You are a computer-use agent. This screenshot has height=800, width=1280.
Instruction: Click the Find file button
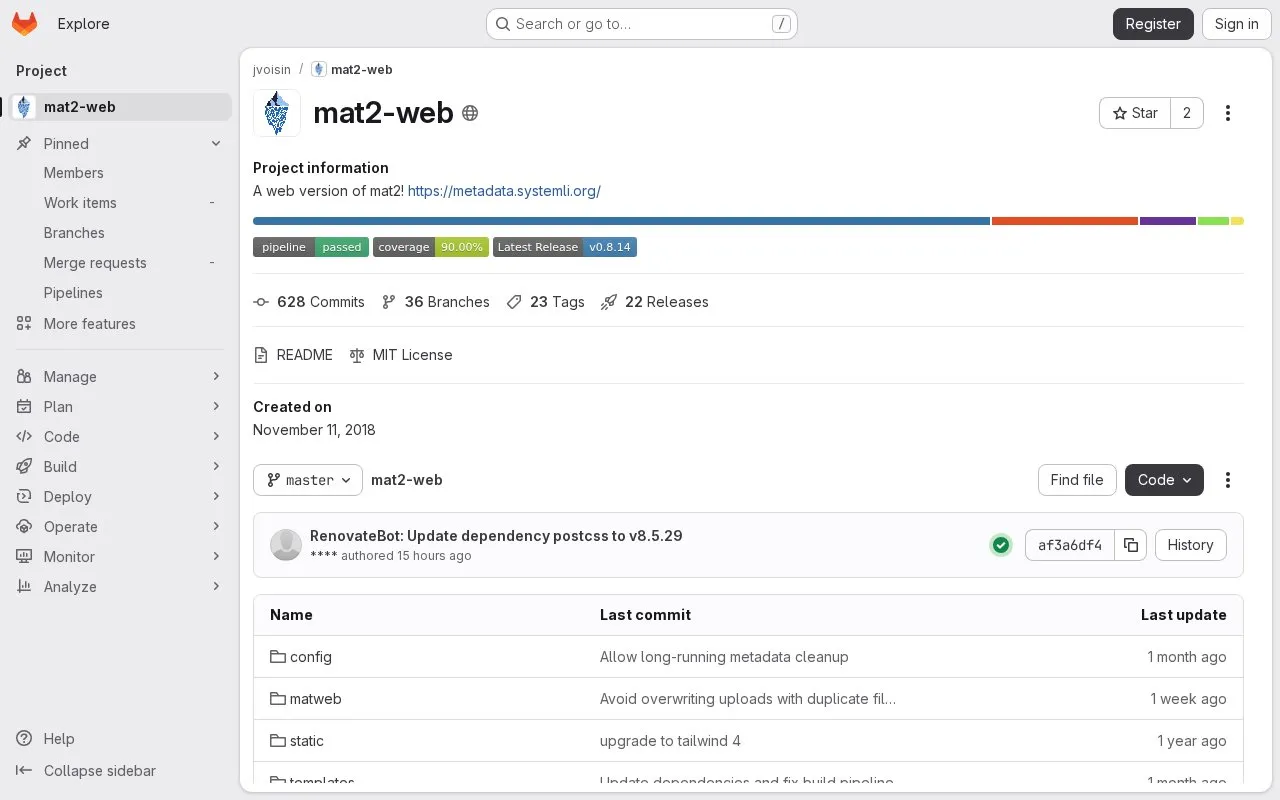click(x=1077, y=480)
